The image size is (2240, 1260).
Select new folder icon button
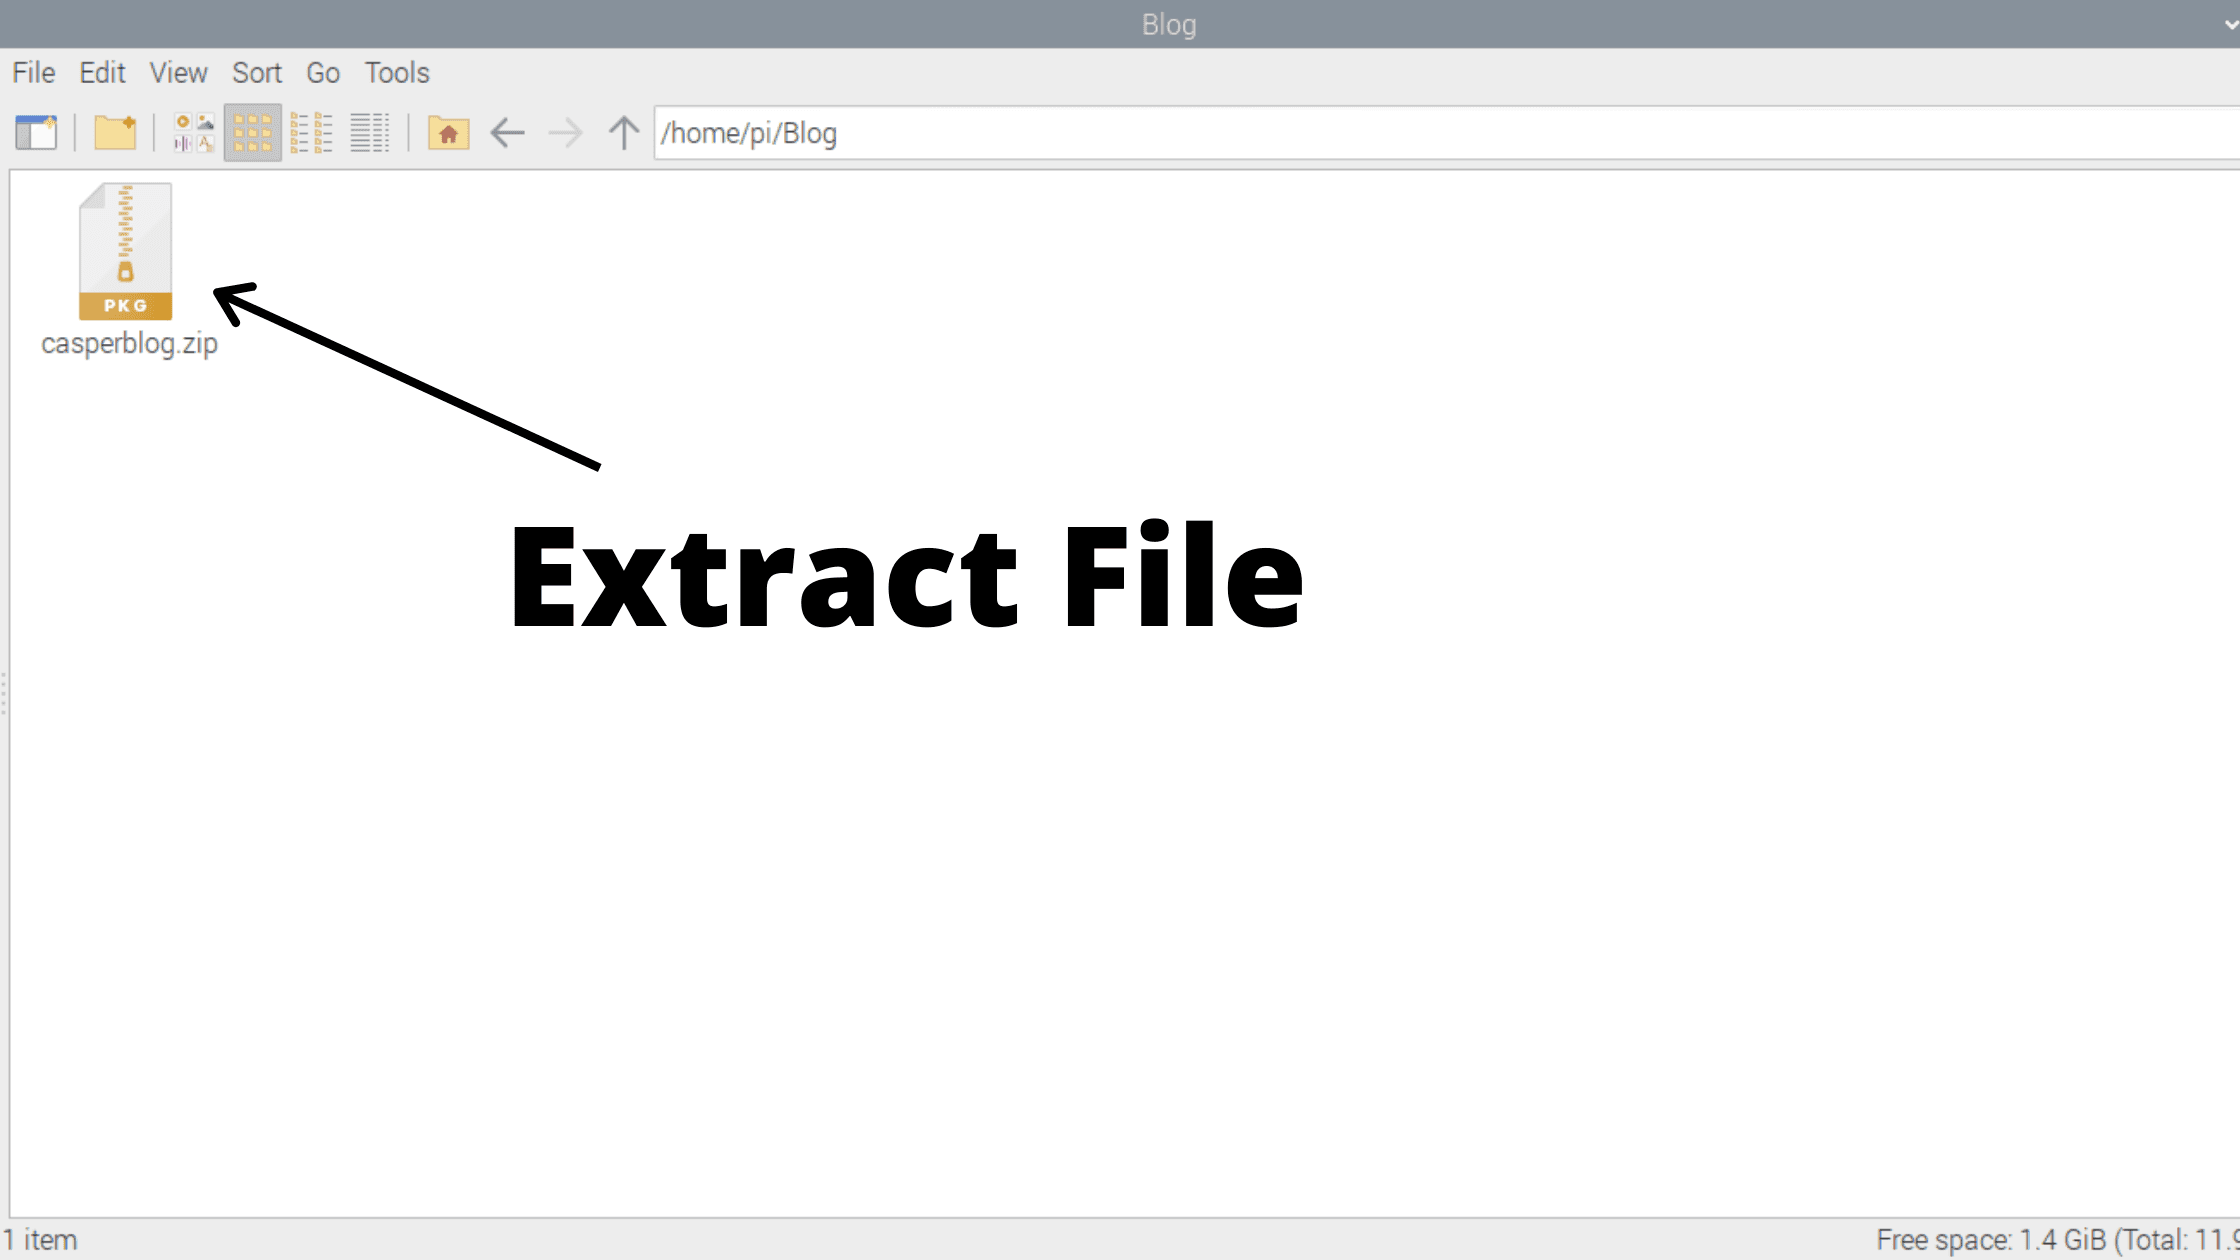click(115, 132)
